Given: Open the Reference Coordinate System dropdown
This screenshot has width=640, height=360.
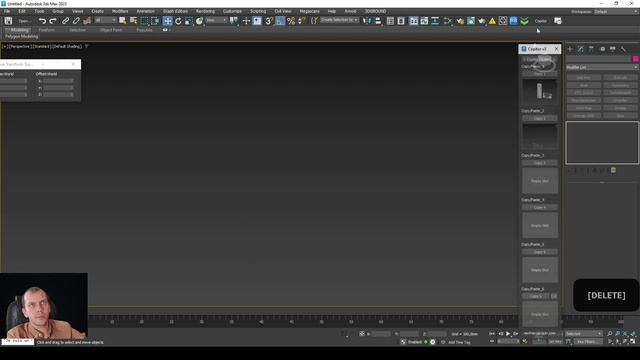Looking at the screenshot, I should pyautogui.click(x=216, y=20).
